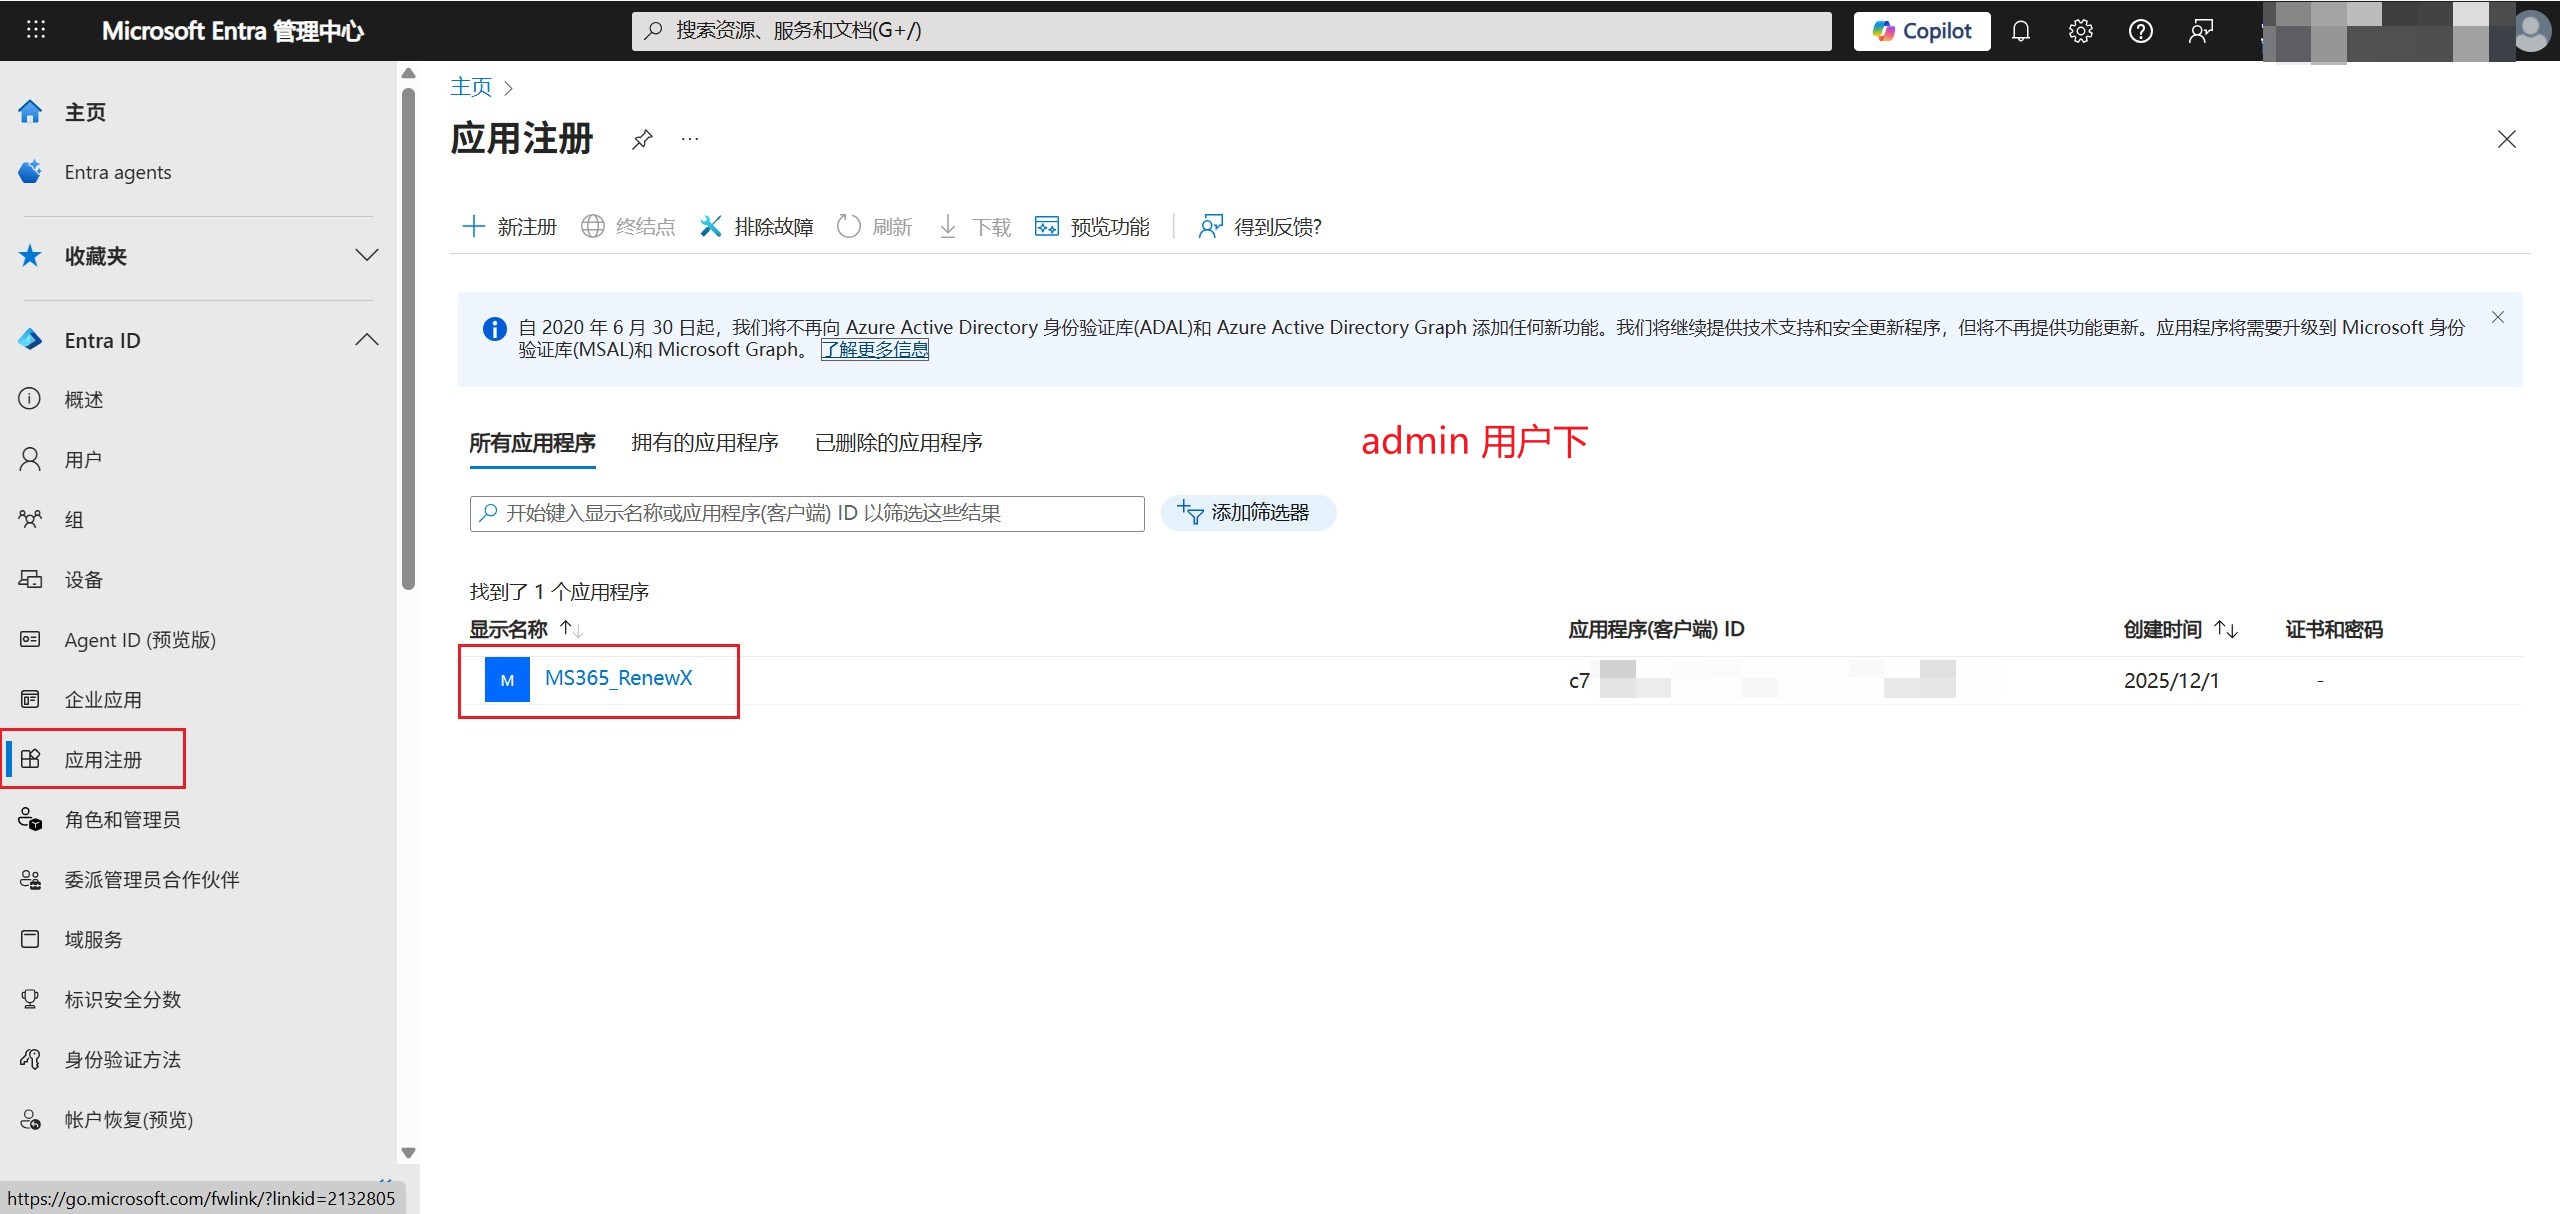The image size is (2560, 1214).
Task: Click 刷新 in the toolbar
Action: tap(874, 227)
